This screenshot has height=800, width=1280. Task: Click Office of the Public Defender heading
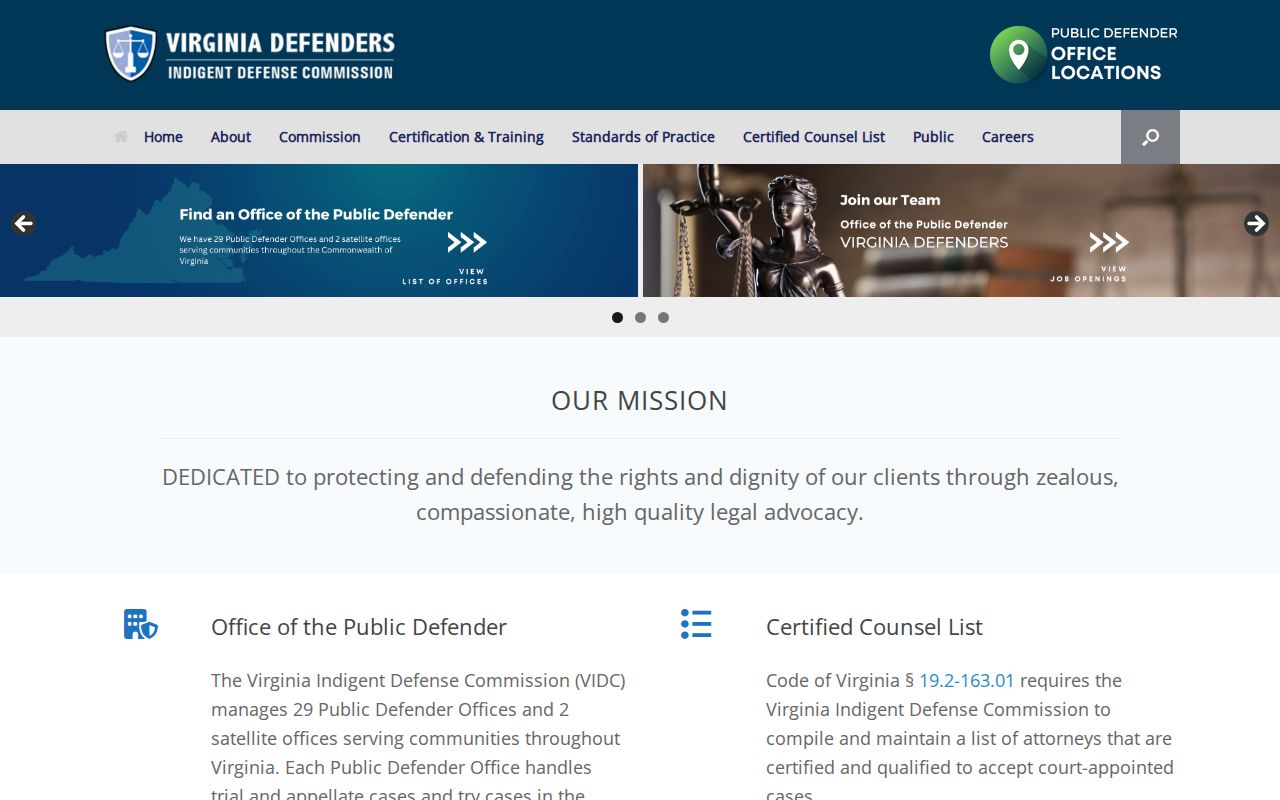359,627
